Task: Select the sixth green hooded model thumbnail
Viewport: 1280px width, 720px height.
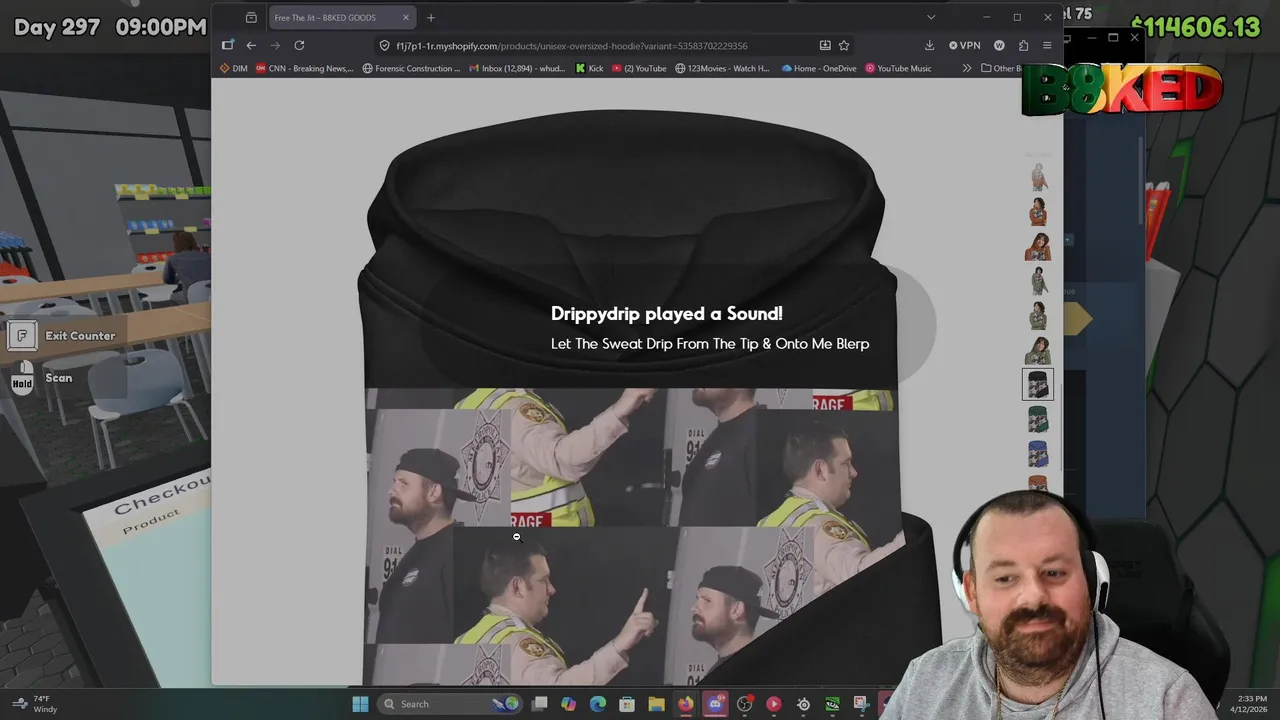Action: coord(1039,350)
